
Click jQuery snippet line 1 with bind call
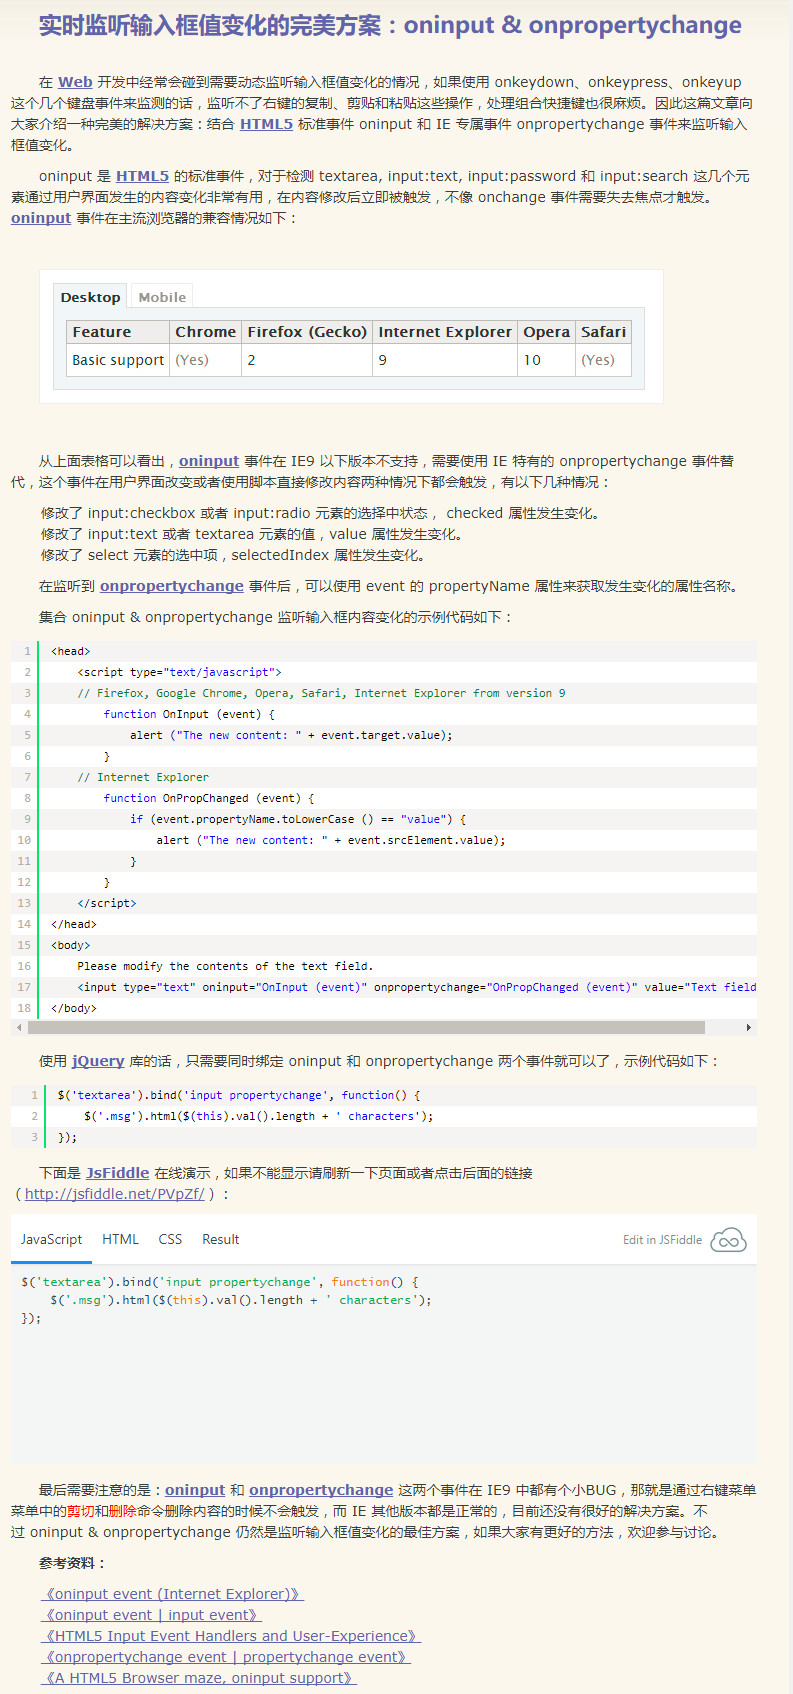click(239, 1095)
